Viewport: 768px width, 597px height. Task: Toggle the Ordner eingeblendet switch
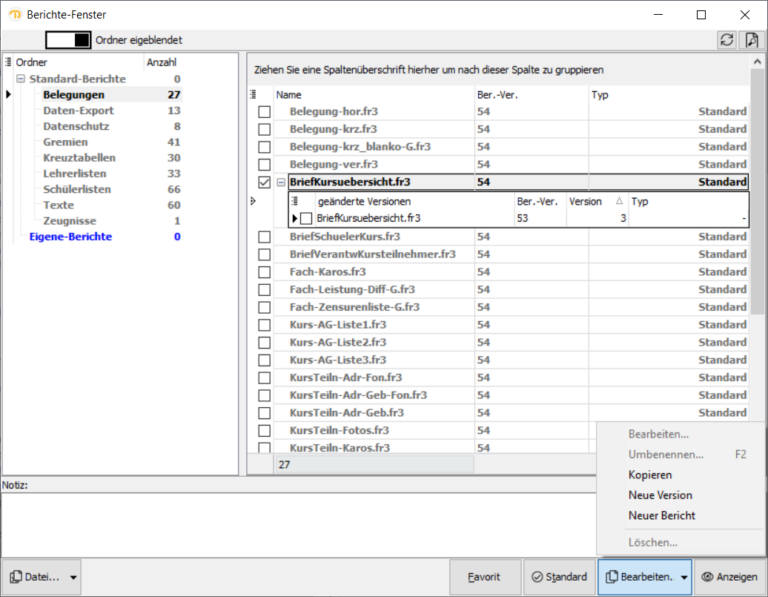pyautogui.click(x=68, y=40)
